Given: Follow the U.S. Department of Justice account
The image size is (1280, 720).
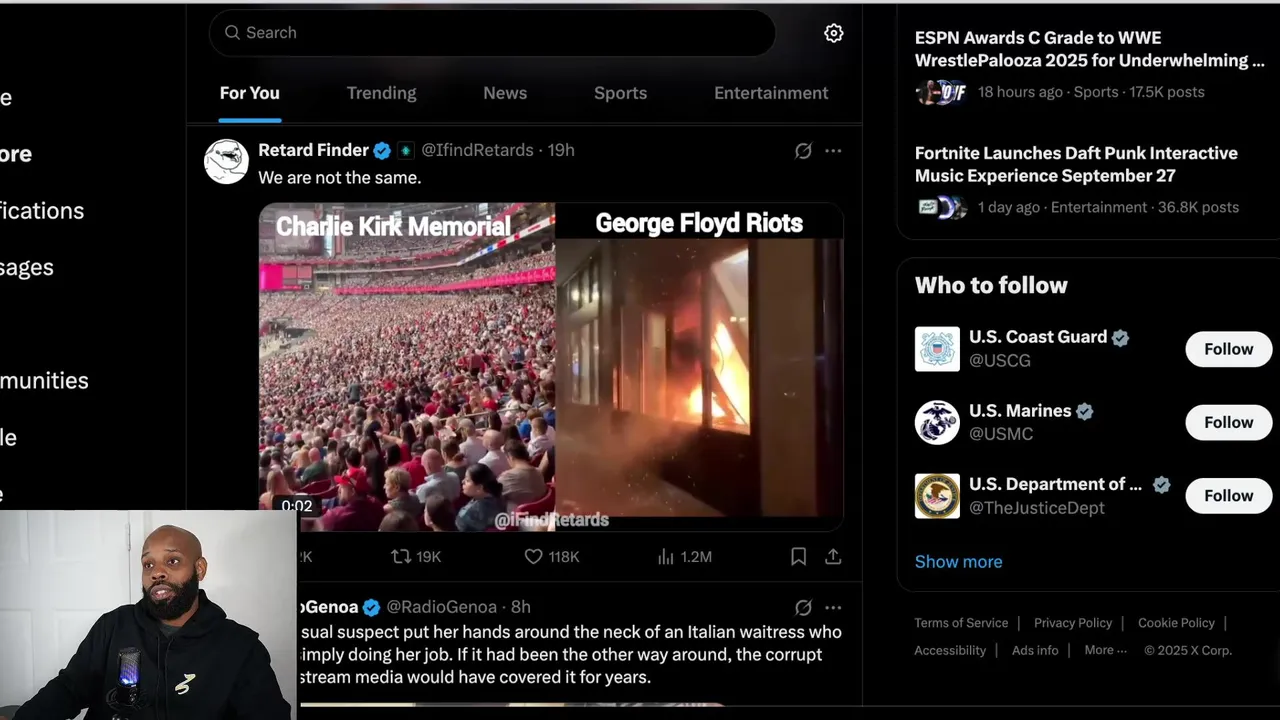Looking at the screenshot, I should (x=1228, y=496).
